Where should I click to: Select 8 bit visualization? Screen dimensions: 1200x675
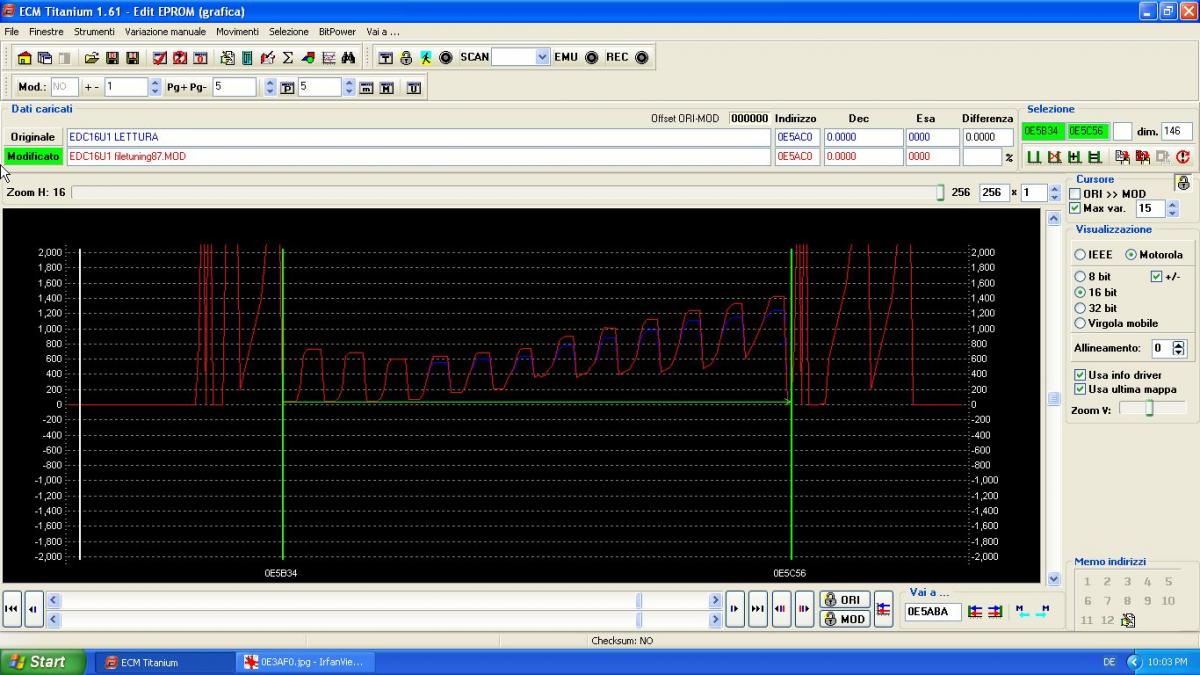click(x=1080, y=276)
